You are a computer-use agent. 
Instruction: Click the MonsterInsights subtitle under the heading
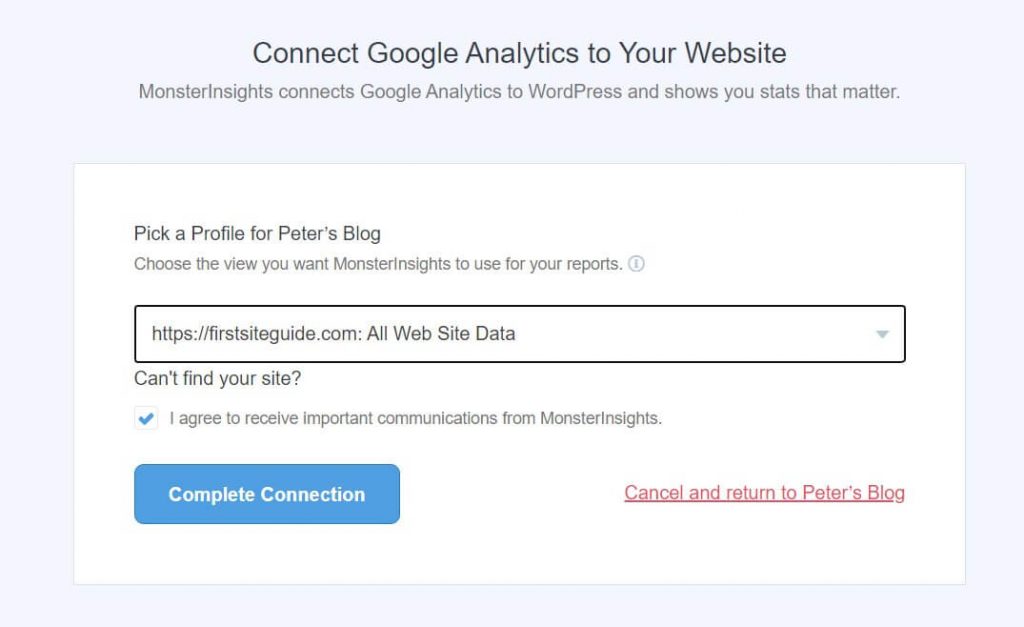point(519,92)
